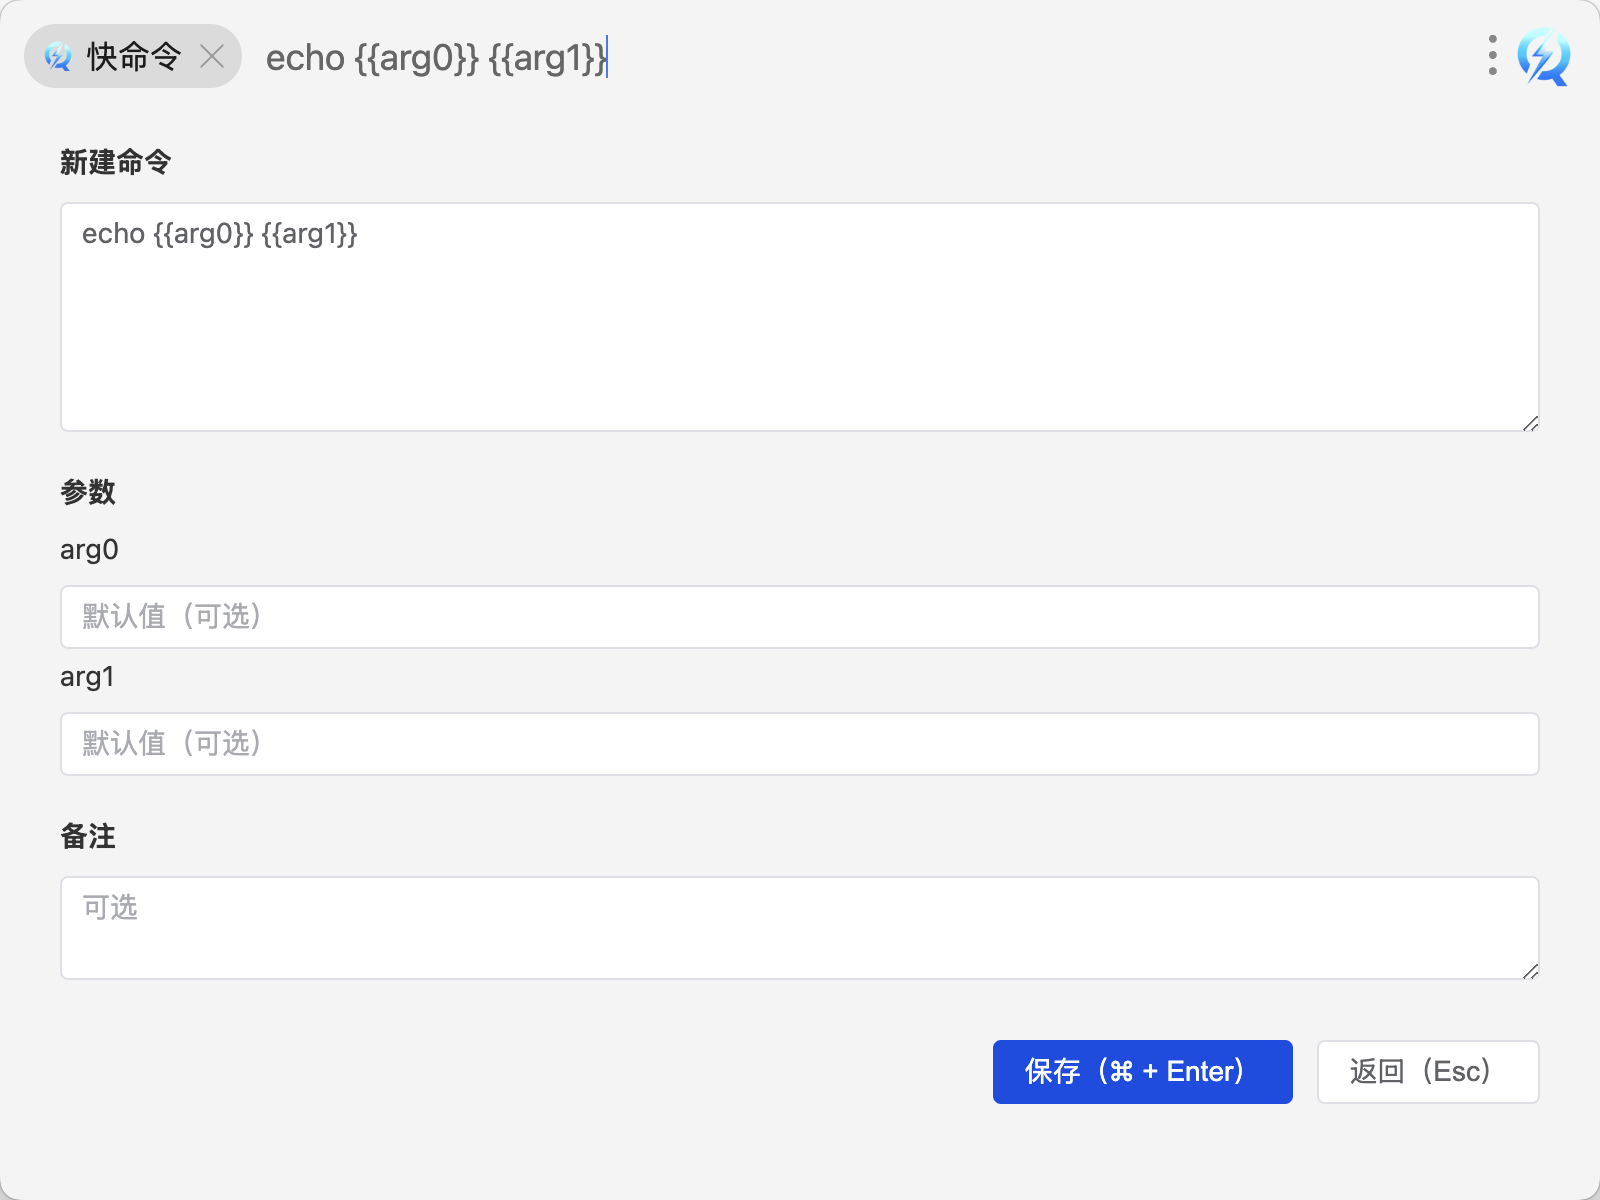This screenshot has height=1200, width=1600.
Task: Click resize handle of 备注 text area
Action: point(1530,971)
